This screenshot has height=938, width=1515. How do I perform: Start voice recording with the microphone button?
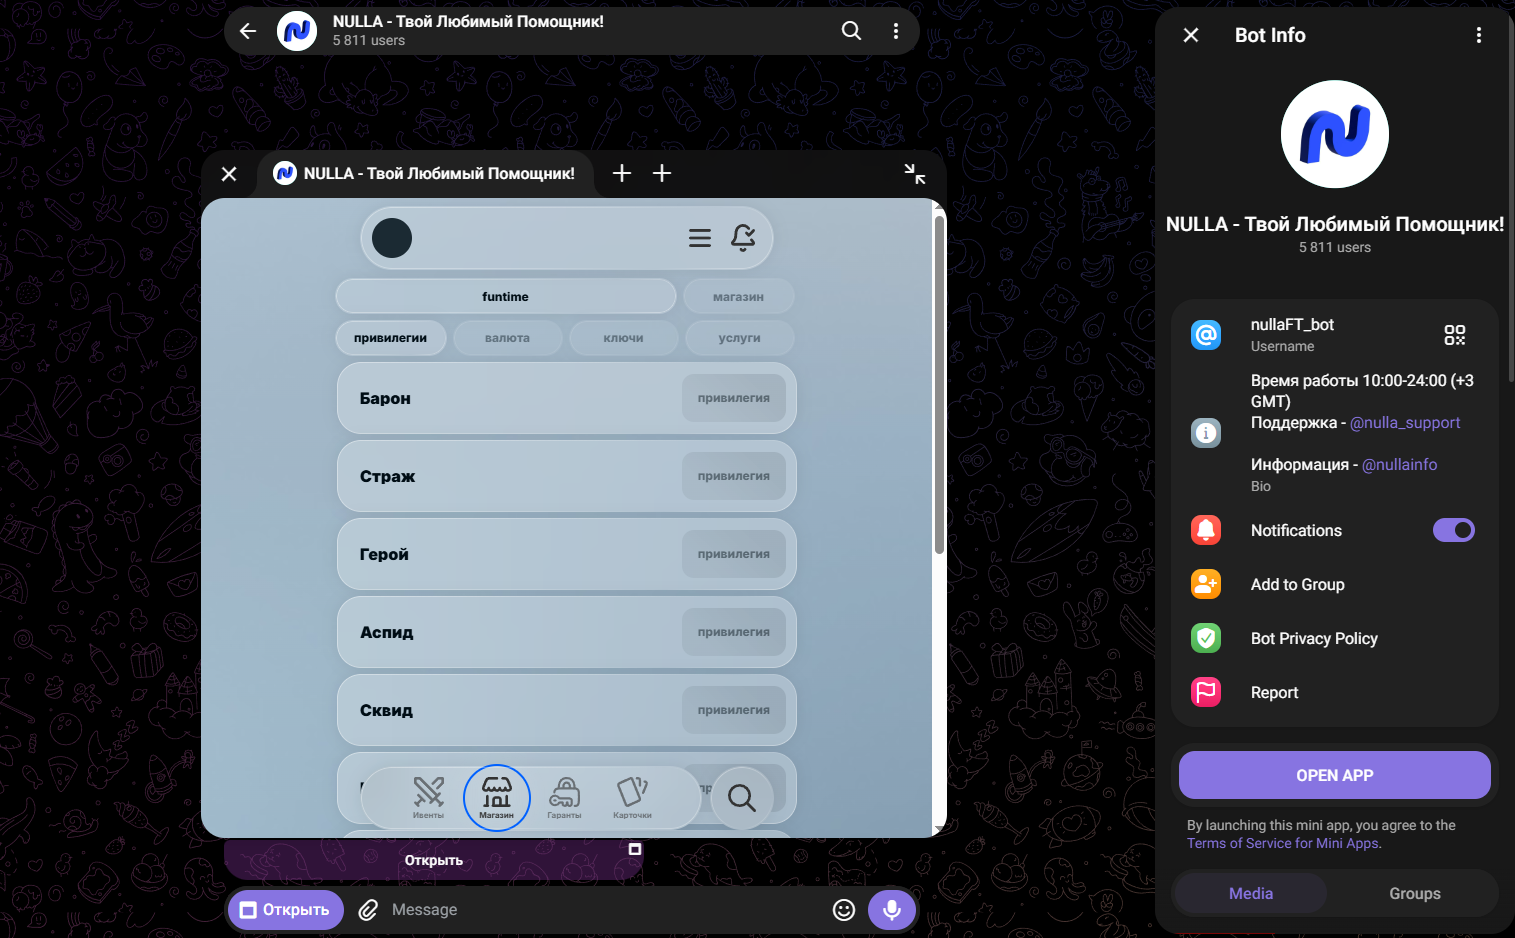click(x=892, y=910)
